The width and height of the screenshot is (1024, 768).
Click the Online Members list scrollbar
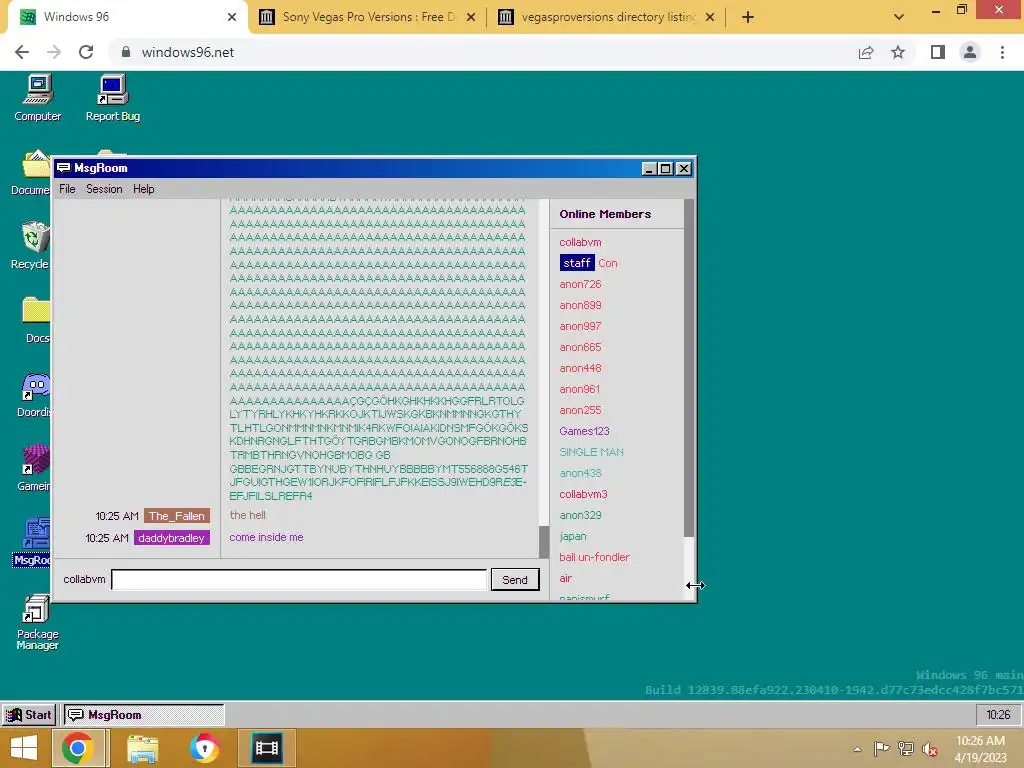click(x=688, y=368)
